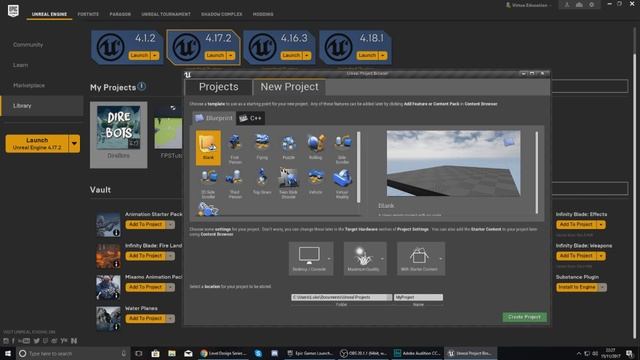Add Infinity Blade: Fire Lands to project
Viewport: 640px width, 360px height.
tap(146, 256)
